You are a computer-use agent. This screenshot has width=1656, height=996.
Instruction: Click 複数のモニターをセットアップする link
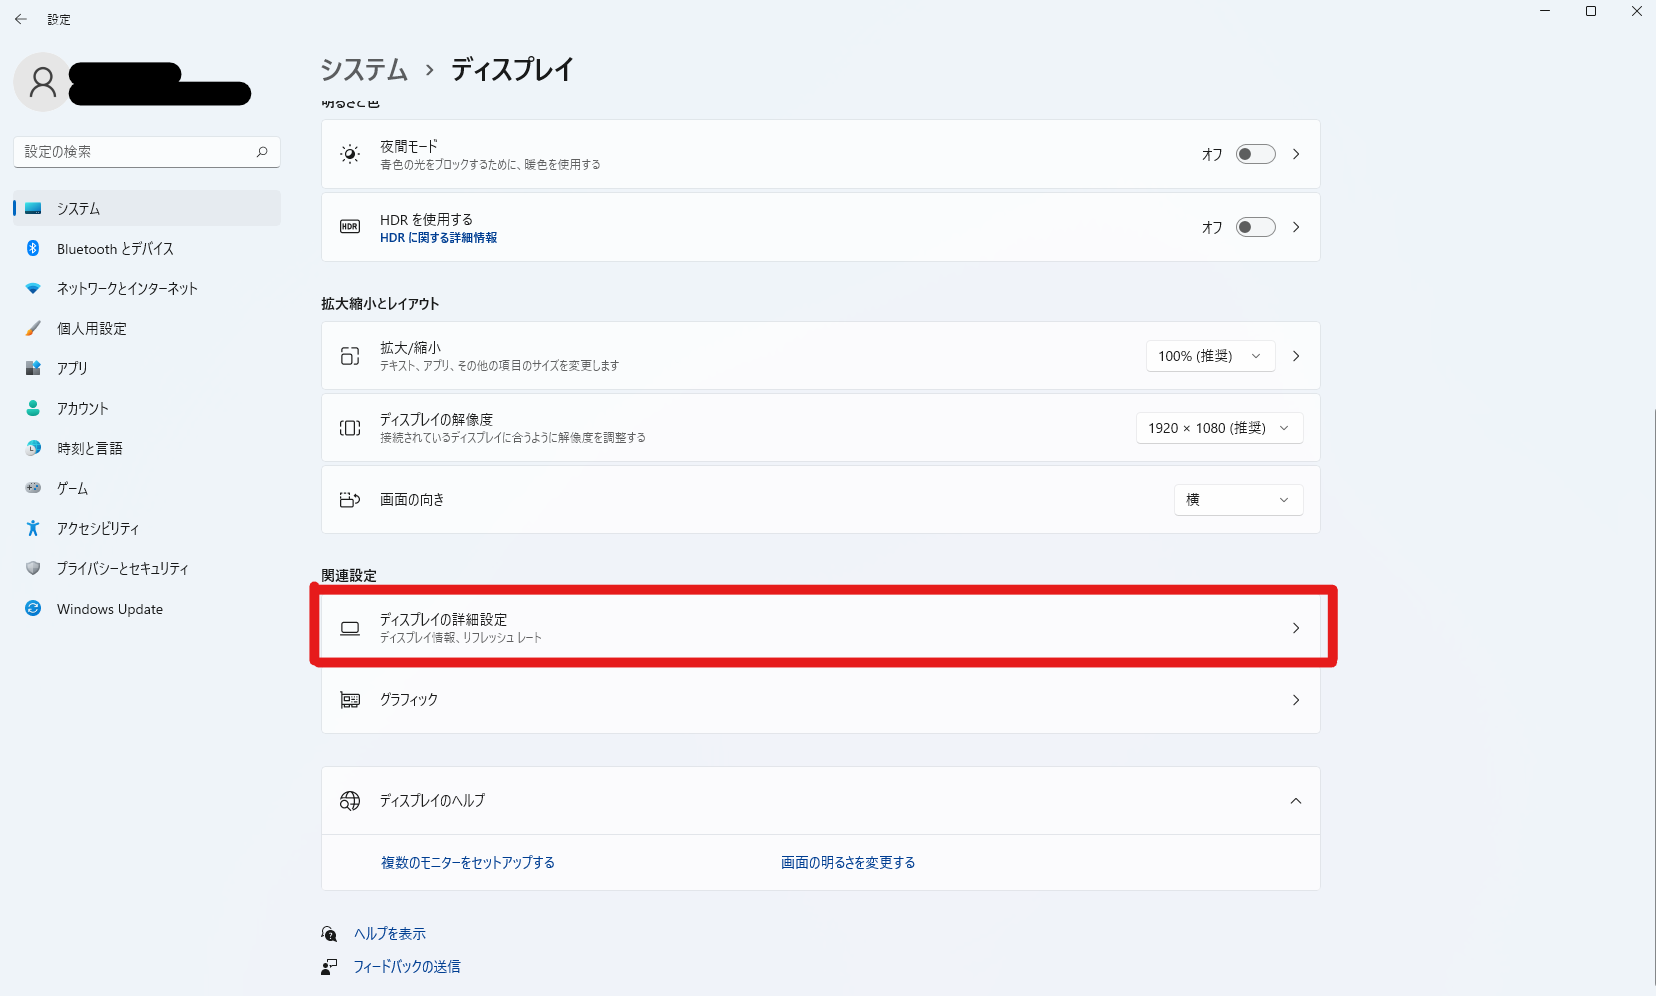[x=467, y=863]
